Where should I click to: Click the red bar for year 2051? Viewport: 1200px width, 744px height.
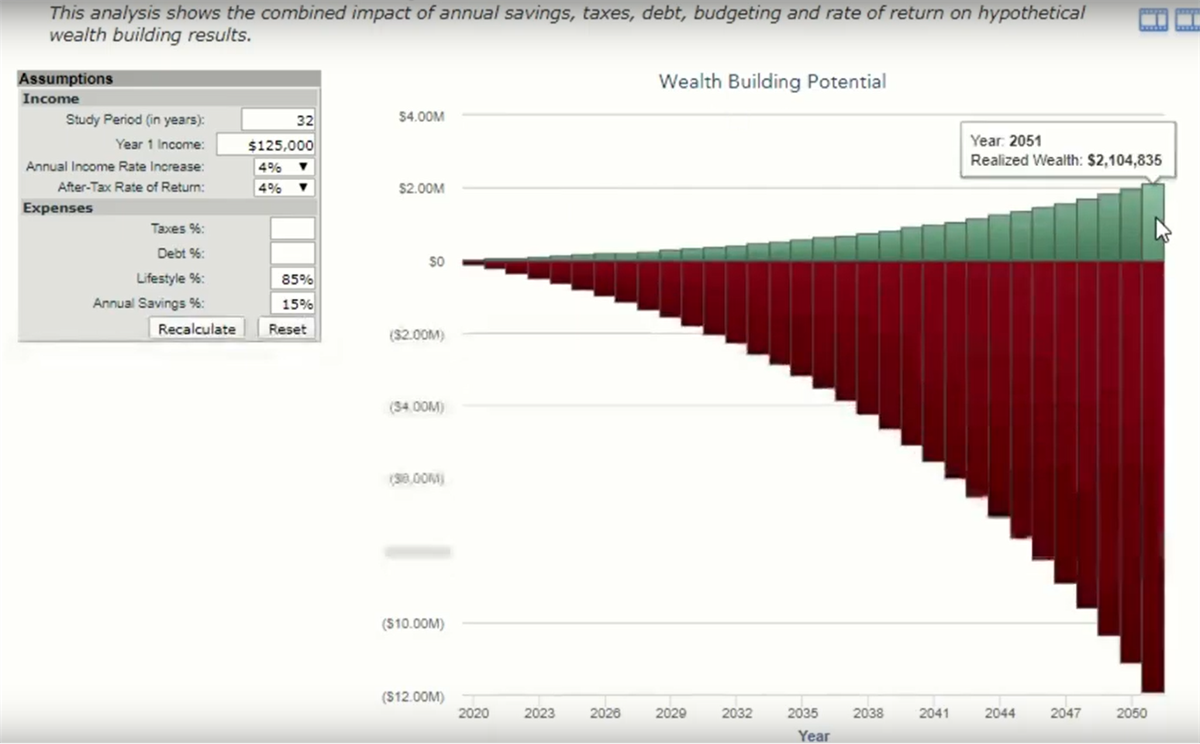pos(1152,480)
